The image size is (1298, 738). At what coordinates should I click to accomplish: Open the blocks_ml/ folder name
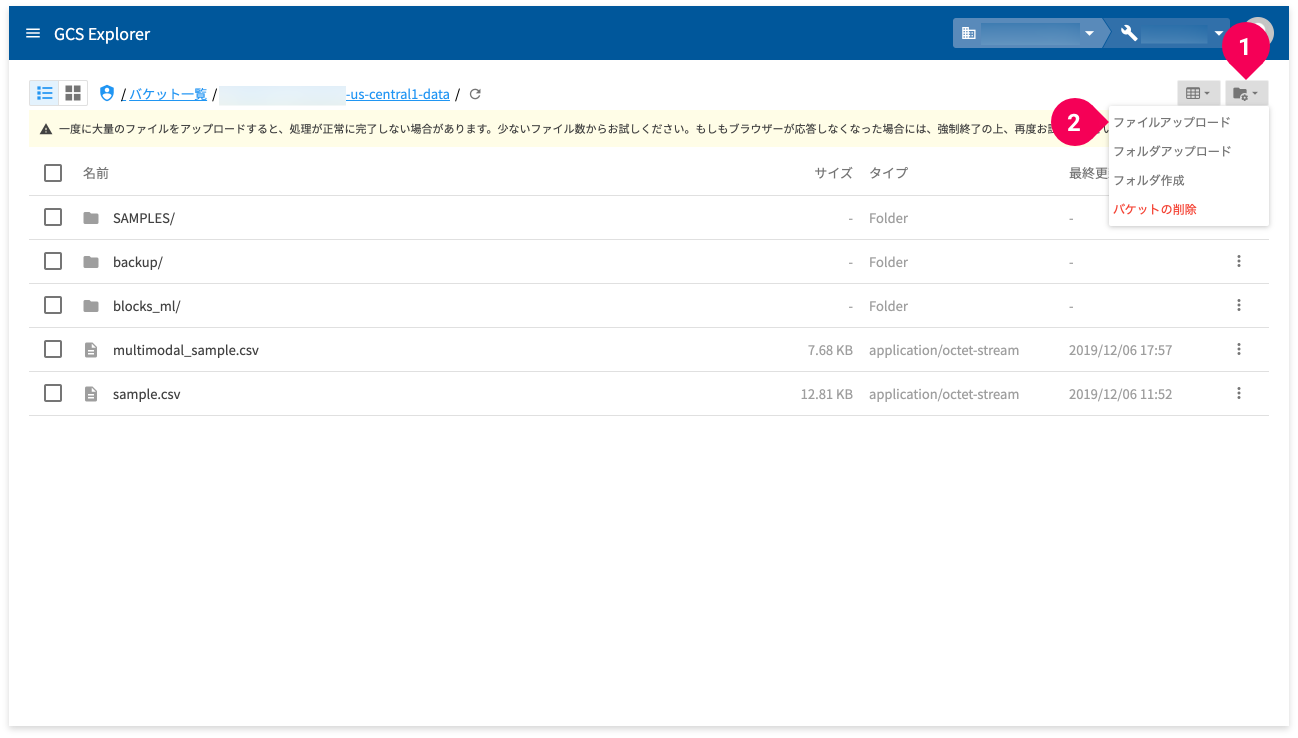(147, 306)
